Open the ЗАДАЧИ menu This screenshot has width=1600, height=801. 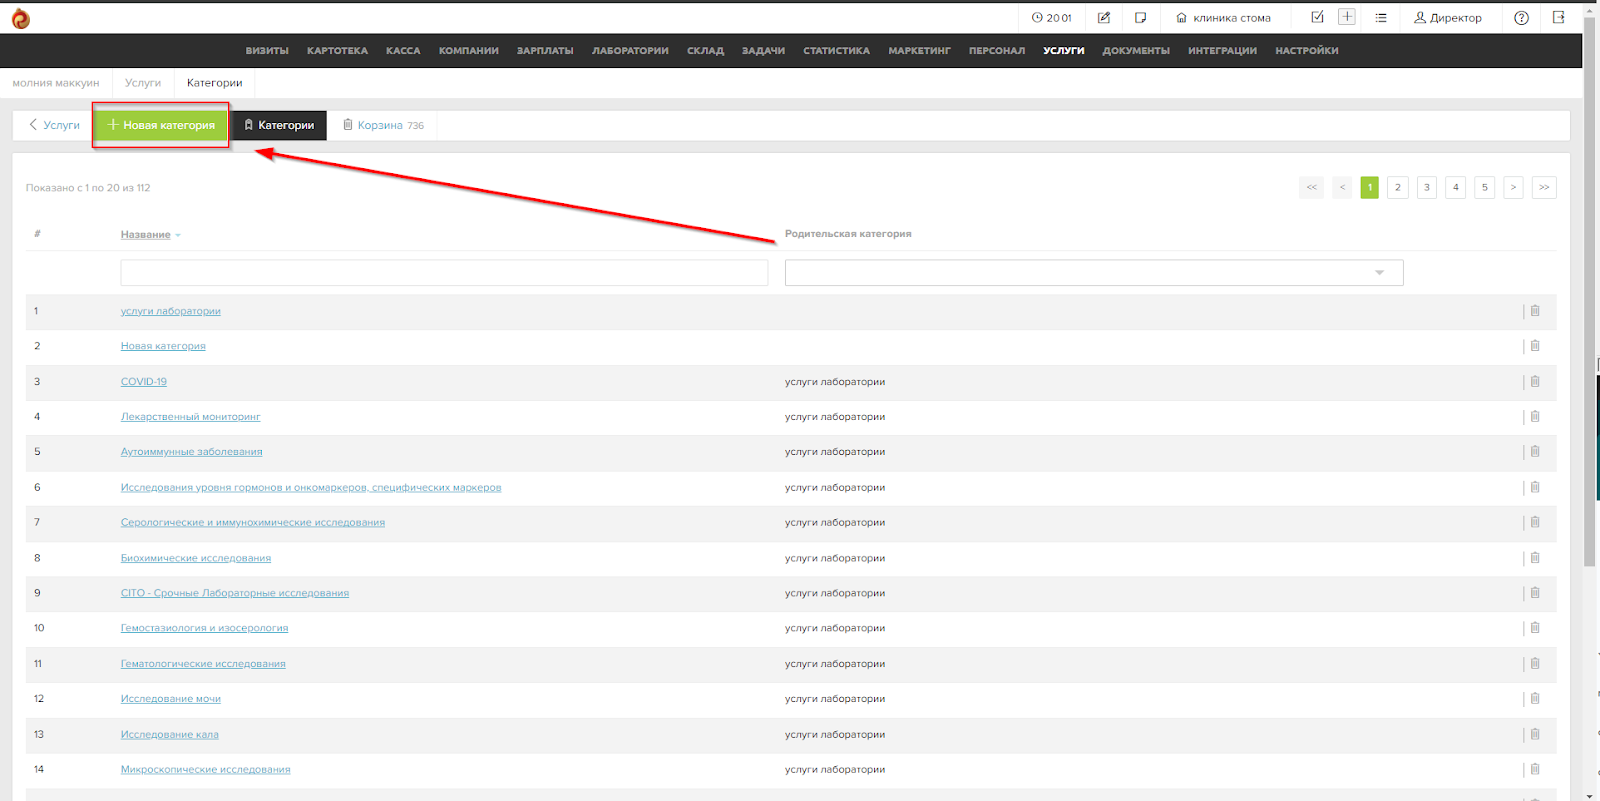(763, 51)
